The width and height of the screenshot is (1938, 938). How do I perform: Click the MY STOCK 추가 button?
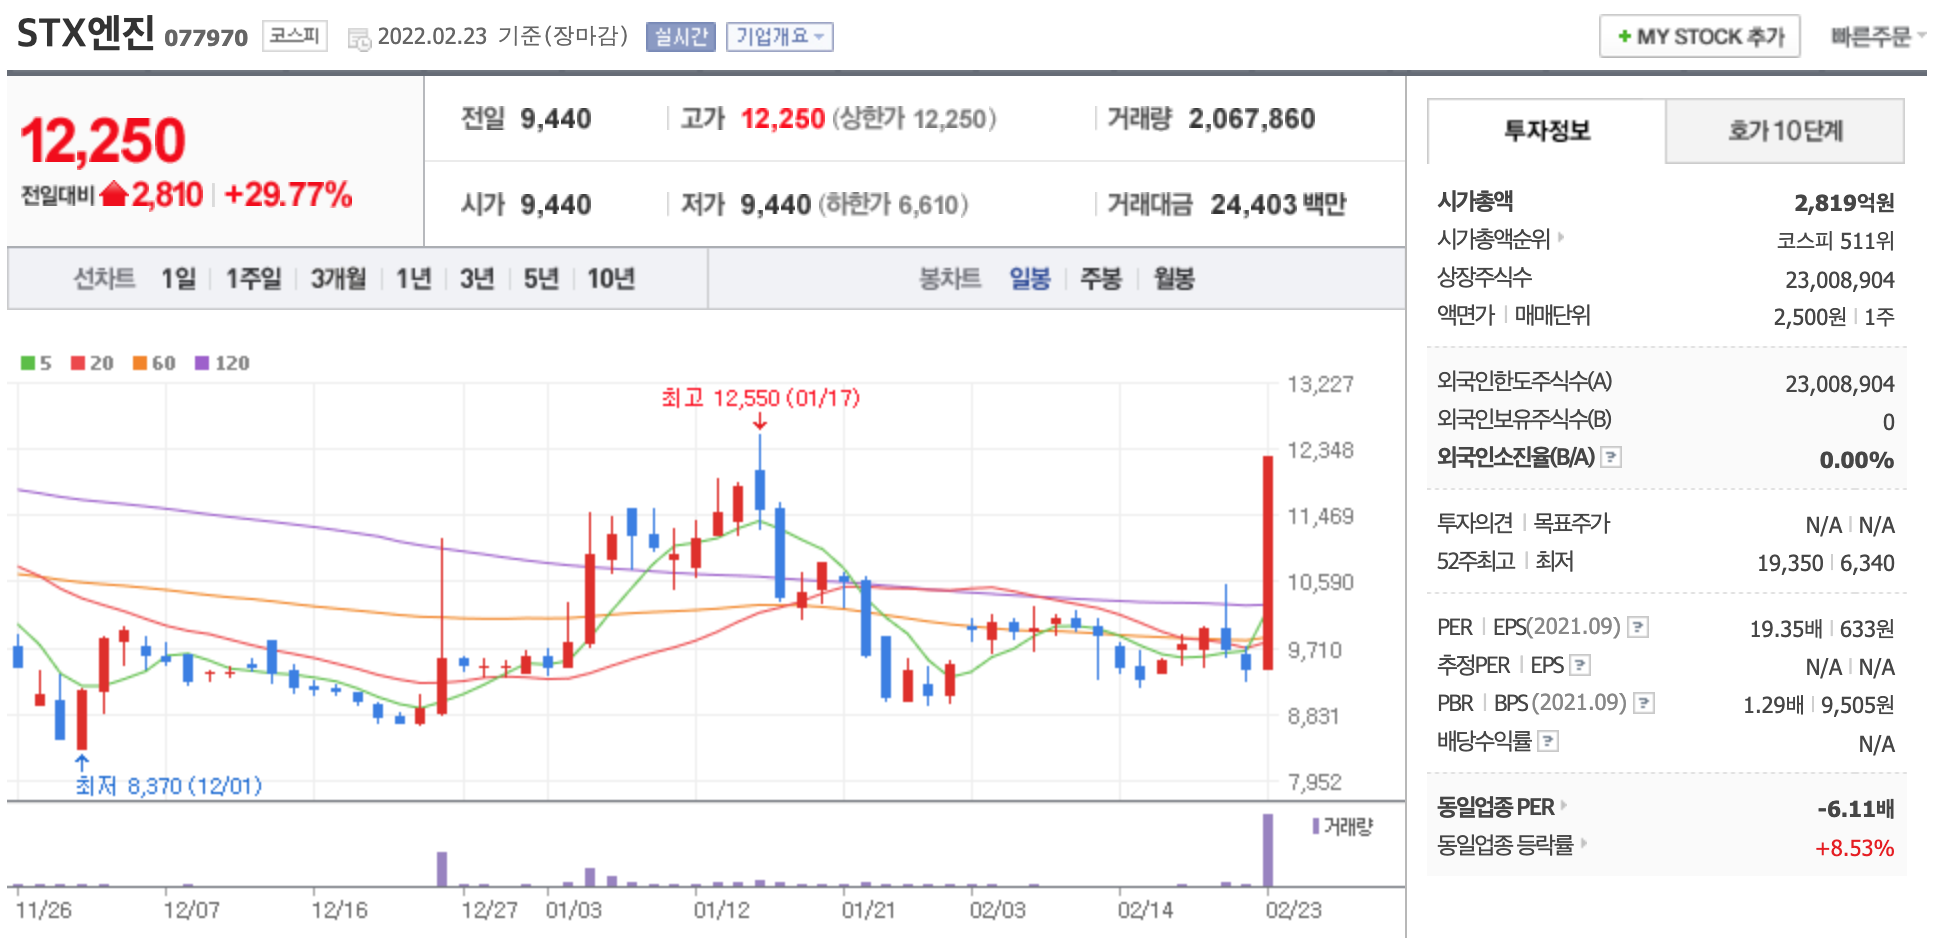[1700, 37]
